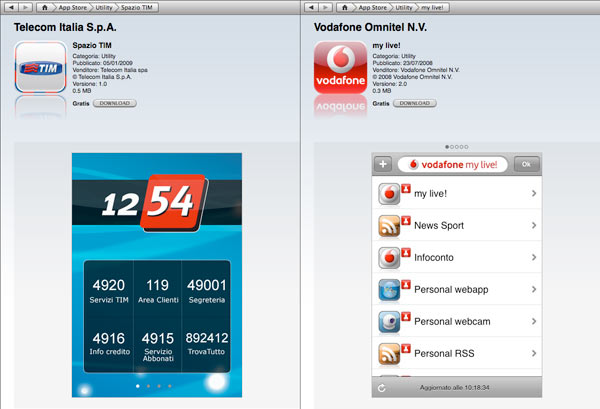This screenshot has height=409, width=600.
Task: Click 'Aggiornato alle 10:18:34' status text
Action: [455, 388]
